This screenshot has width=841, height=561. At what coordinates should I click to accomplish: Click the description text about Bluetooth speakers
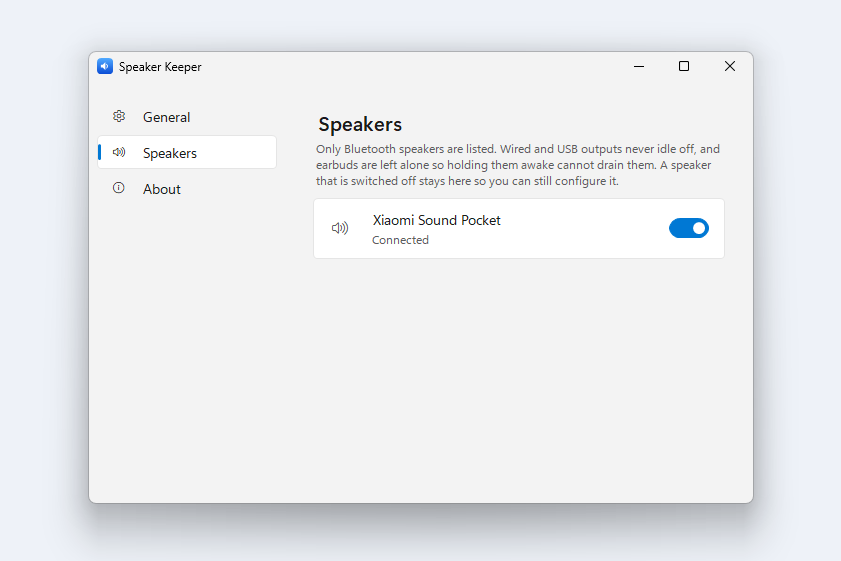click(x=518, y=165)
